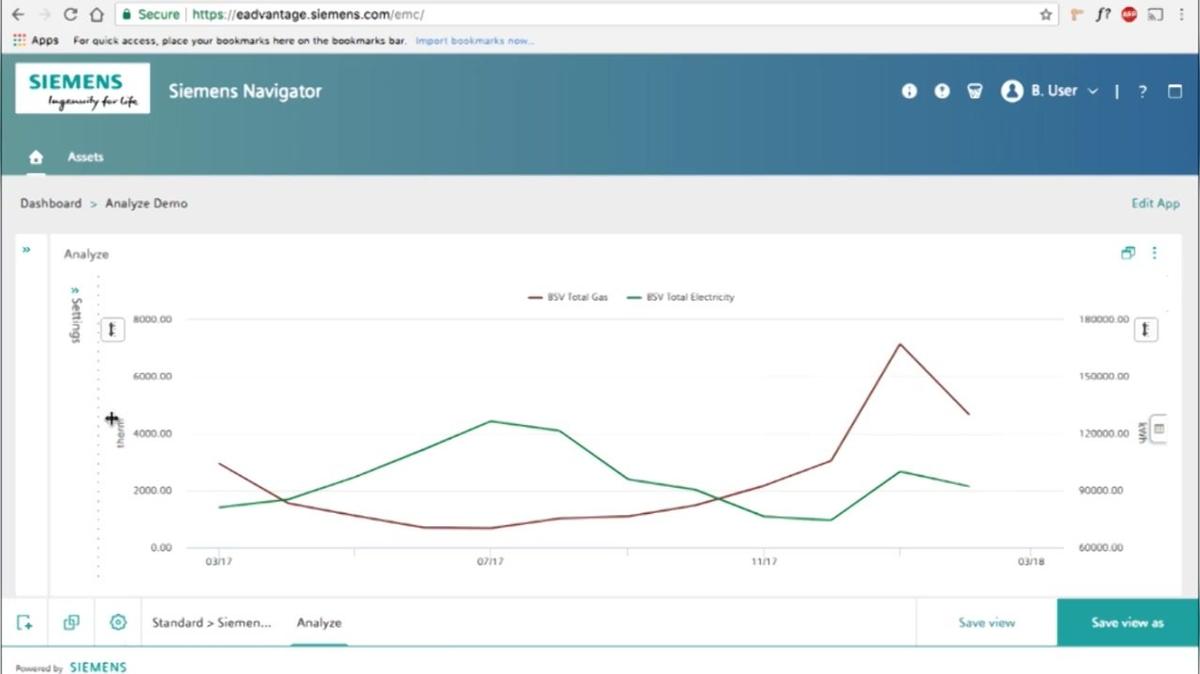The width and height of the screenshot is (1200, 674).
Task: Open the alerts exclamation icon
Action: 942,91
